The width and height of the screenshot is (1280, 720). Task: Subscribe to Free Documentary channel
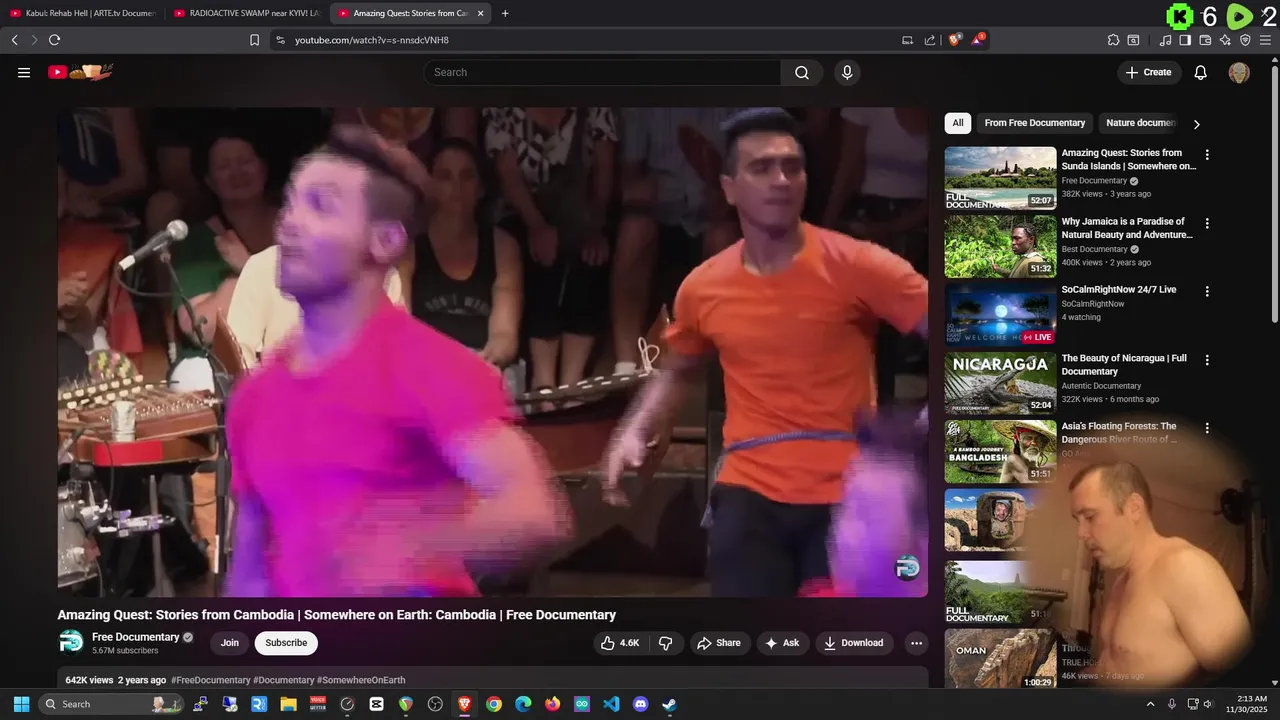(286, 643)
